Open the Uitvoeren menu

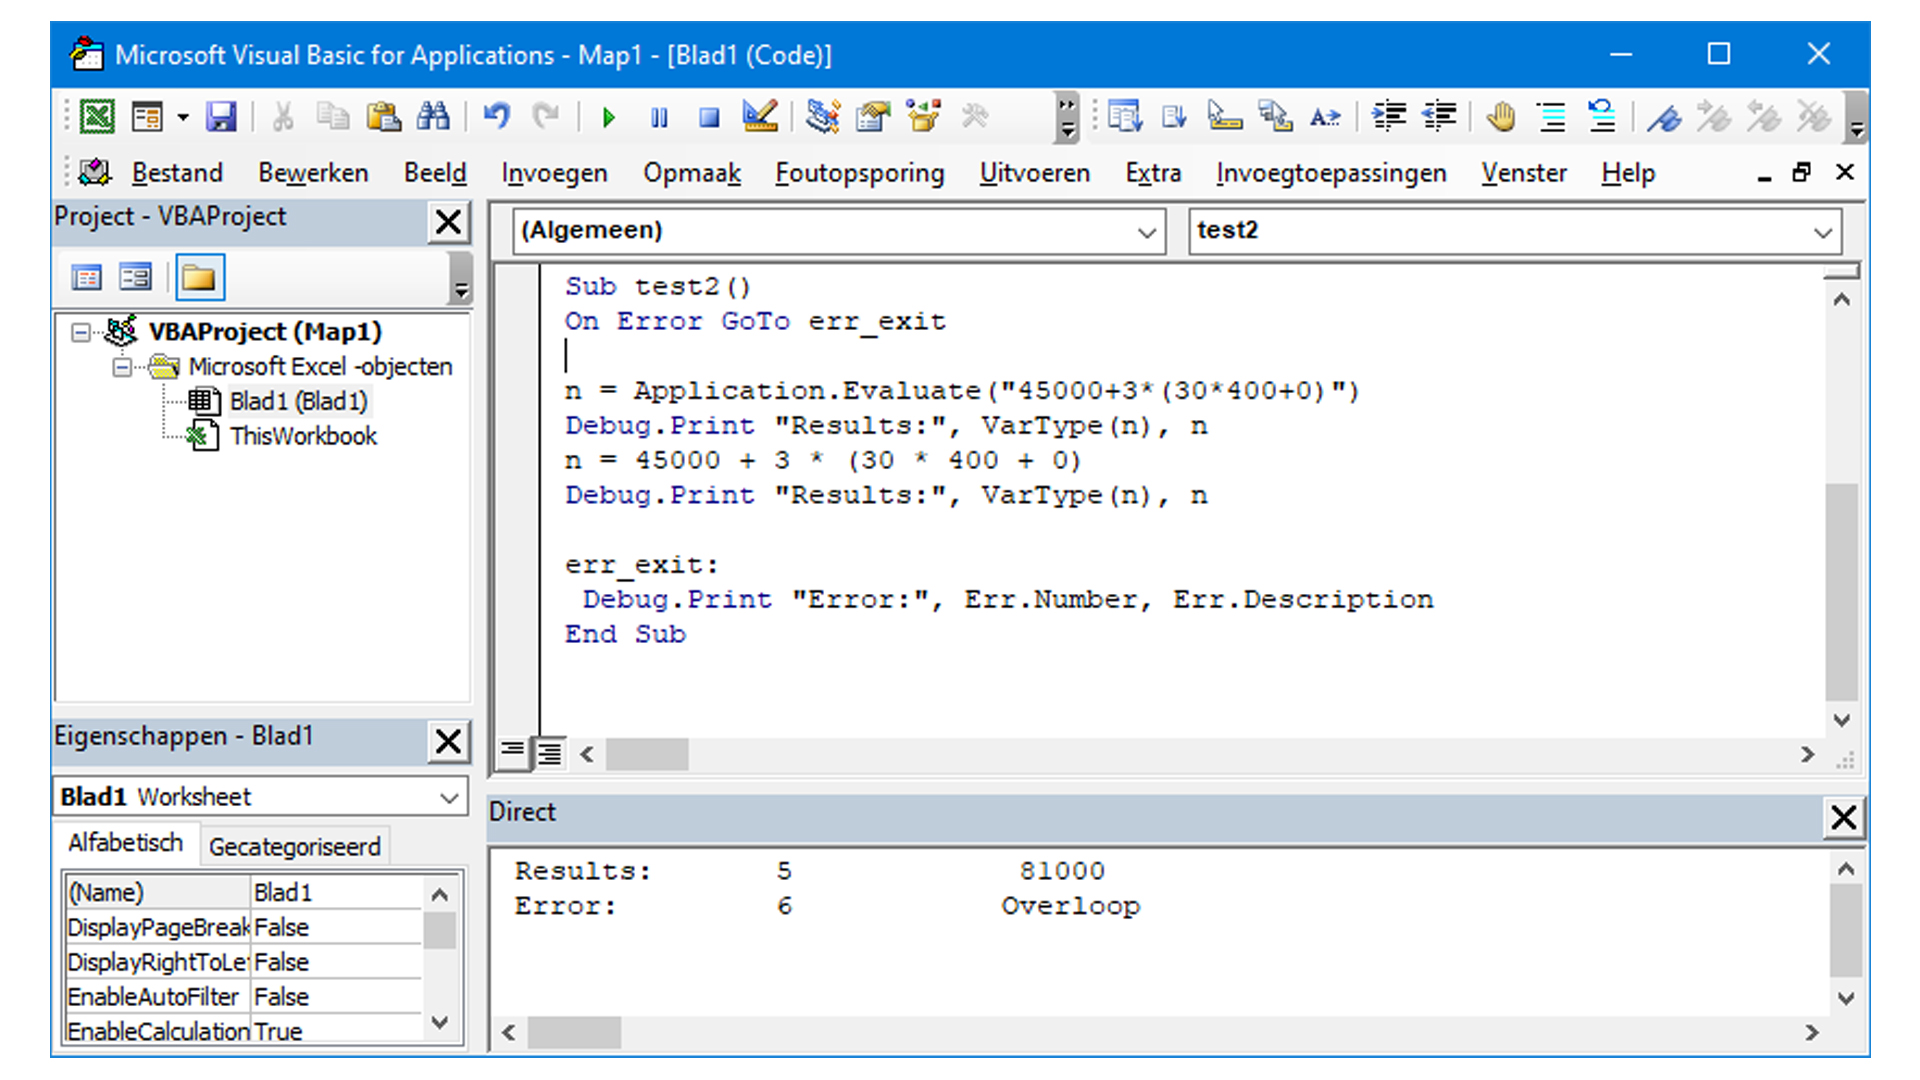point(1034,173)
